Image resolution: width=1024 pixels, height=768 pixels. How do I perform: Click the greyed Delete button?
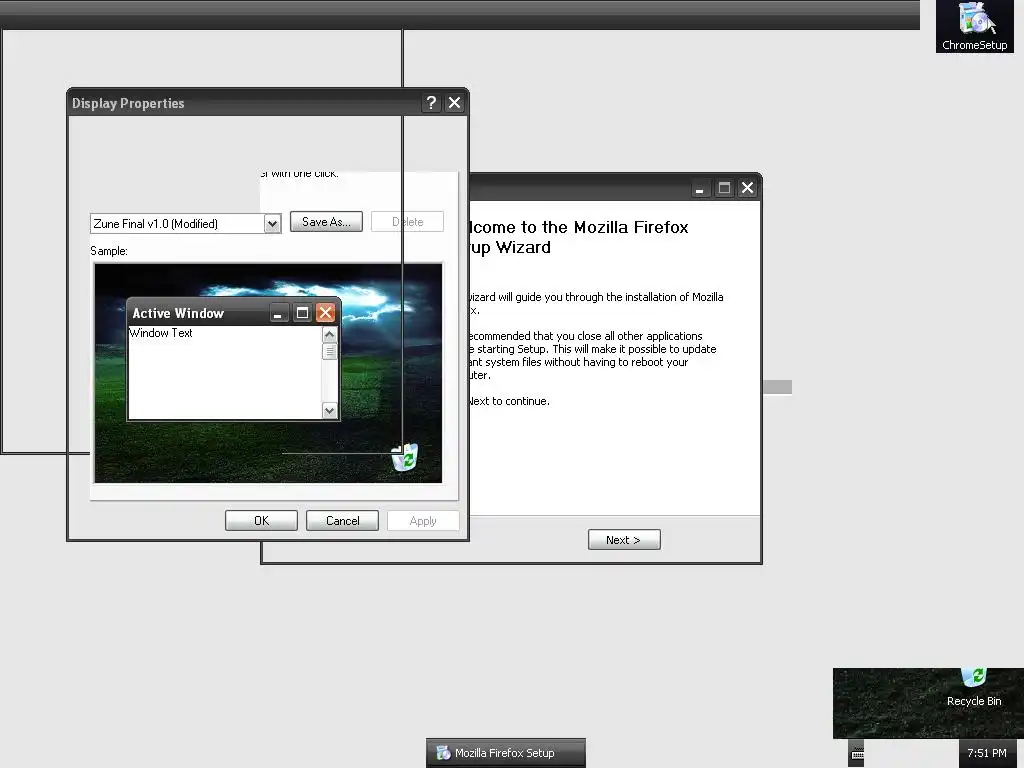click(408, 222)
